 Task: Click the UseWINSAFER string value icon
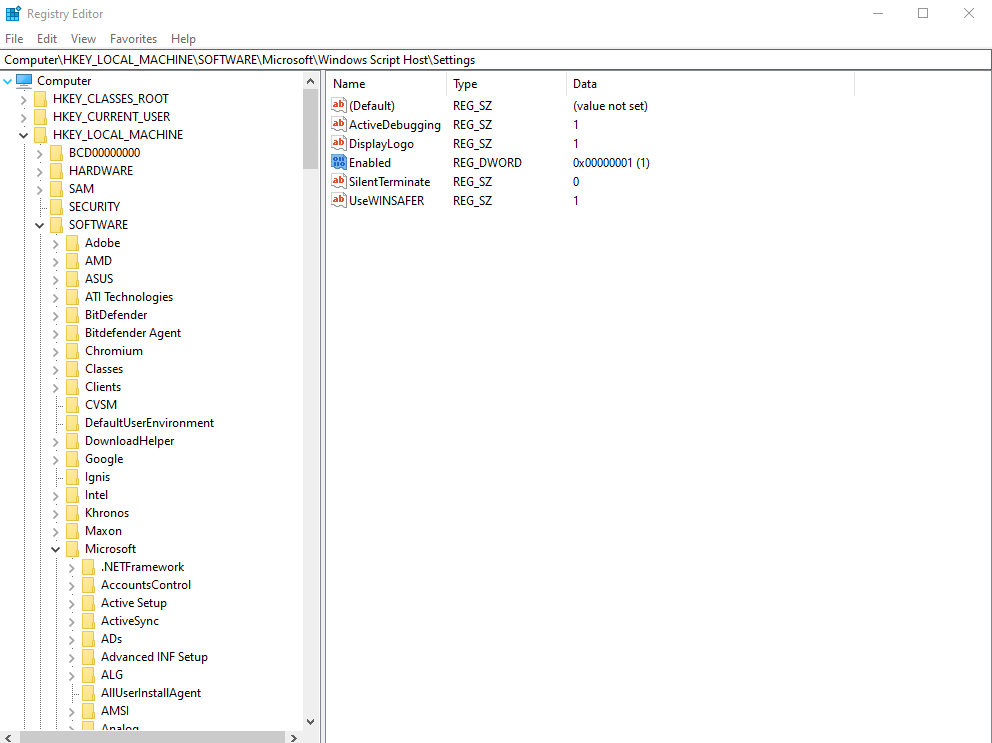[339, 201]
